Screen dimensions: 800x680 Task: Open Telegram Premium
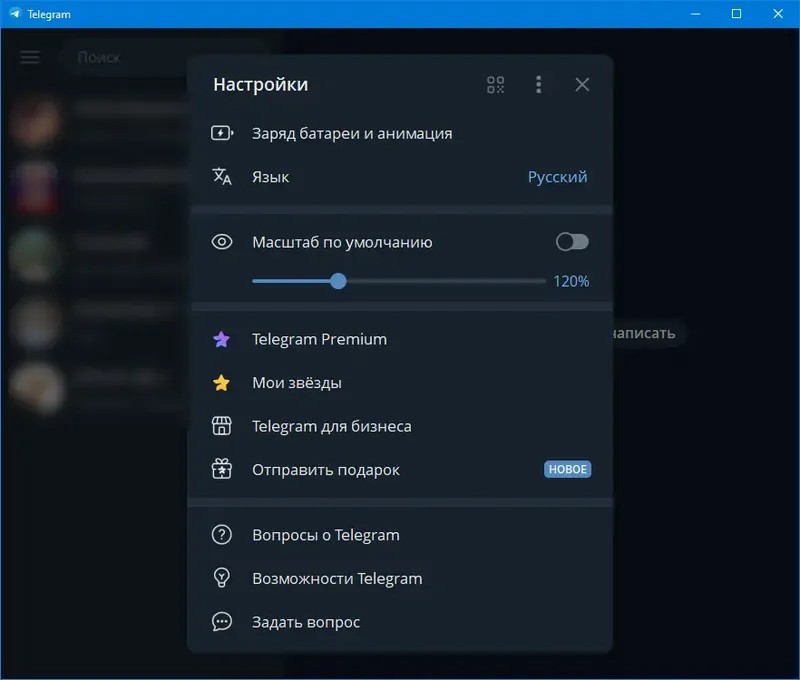[x=400, y=339]
